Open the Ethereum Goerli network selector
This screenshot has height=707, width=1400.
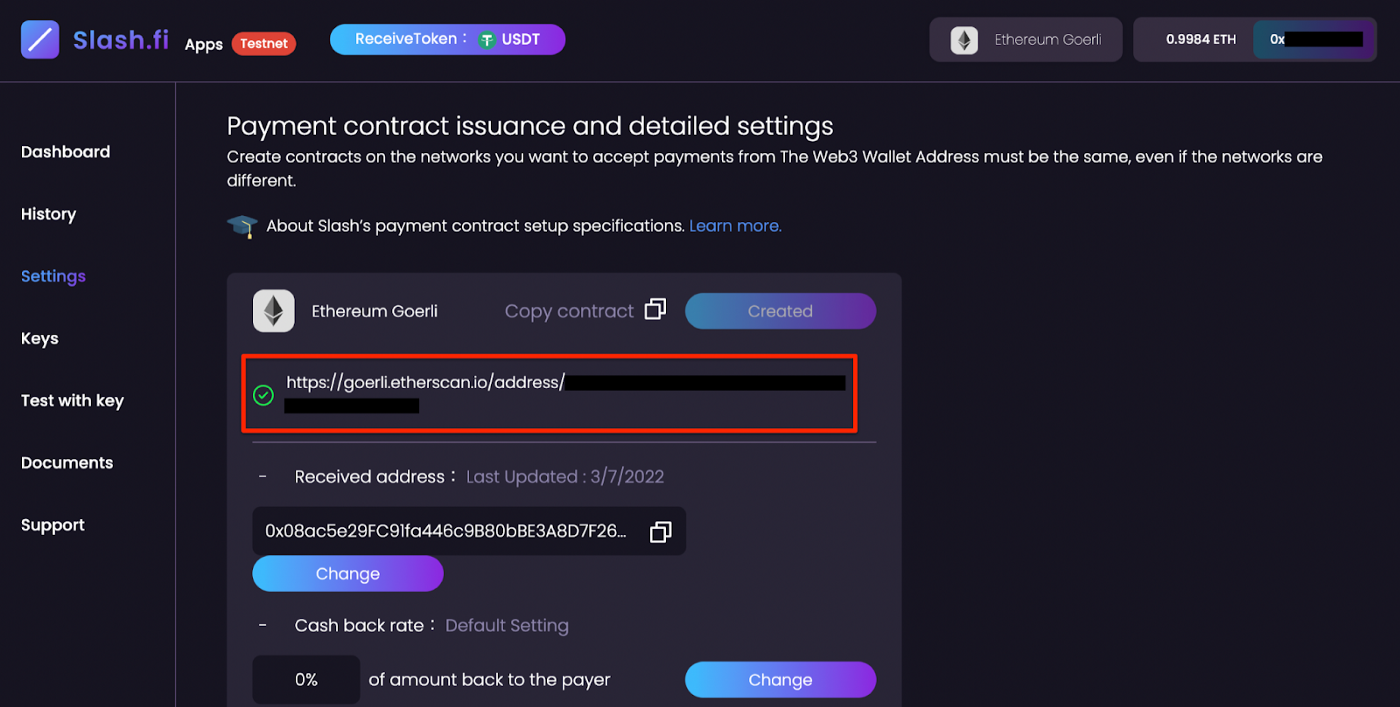1025,39
